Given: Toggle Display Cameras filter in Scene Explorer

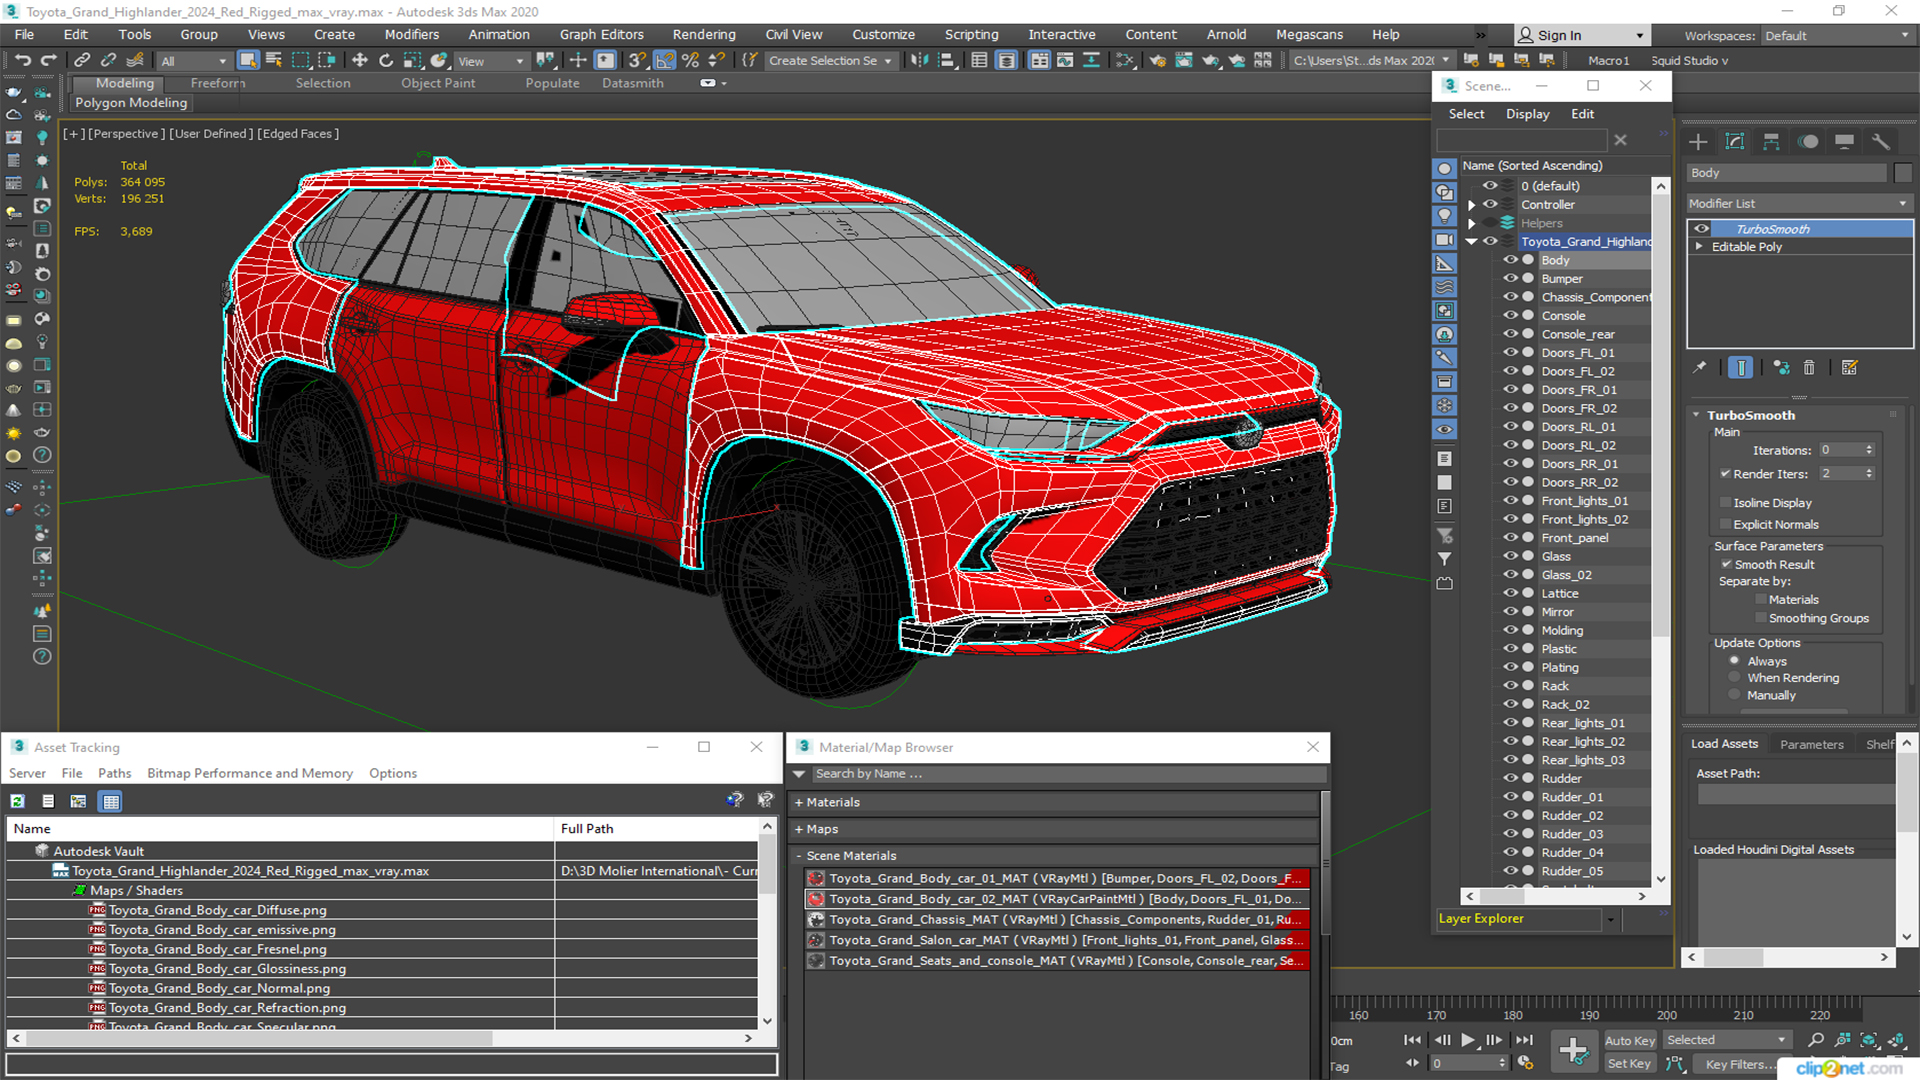Looking at the screenshot, I should coord(1444,240).
